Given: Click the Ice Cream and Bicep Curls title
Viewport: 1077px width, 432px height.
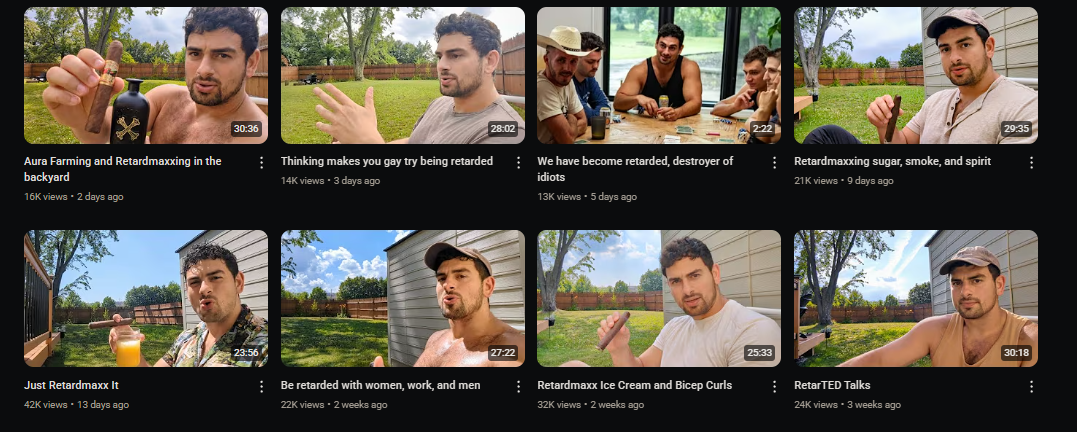Looking at the screenshot, I should pos(635,385).
